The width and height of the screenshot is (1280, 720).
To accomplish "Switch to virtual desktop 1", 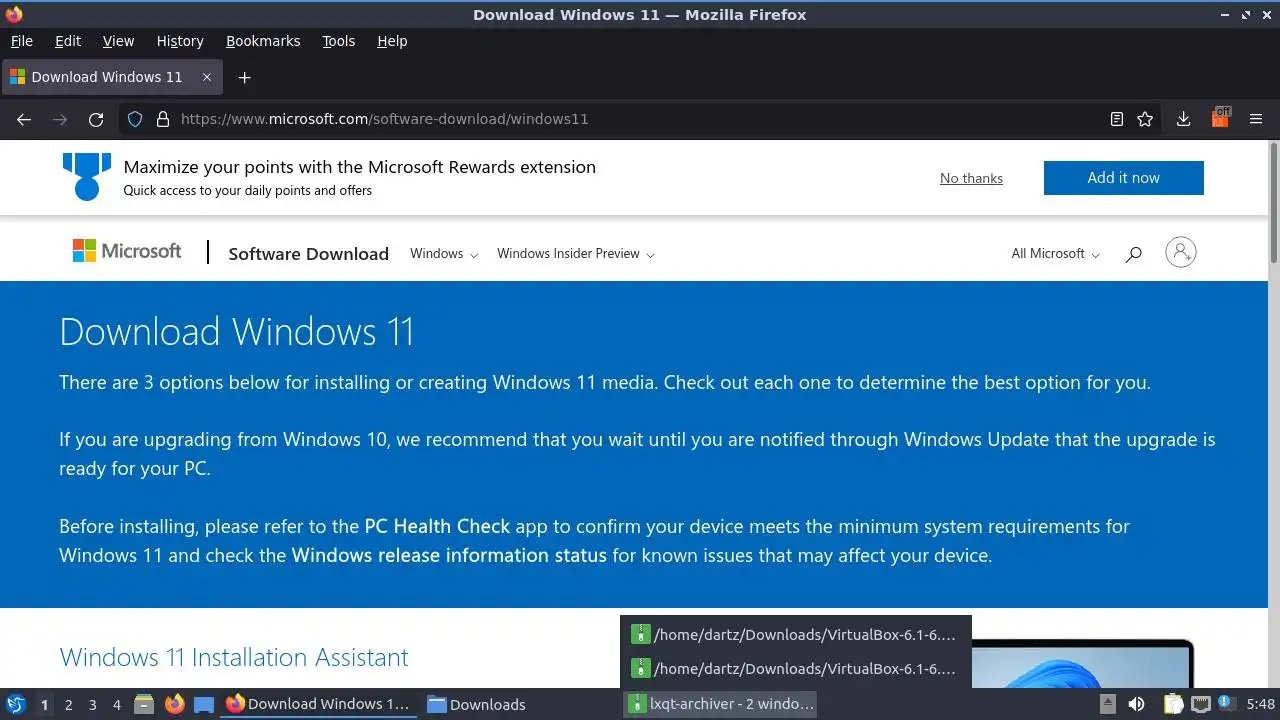I will [x=44, y=704].
